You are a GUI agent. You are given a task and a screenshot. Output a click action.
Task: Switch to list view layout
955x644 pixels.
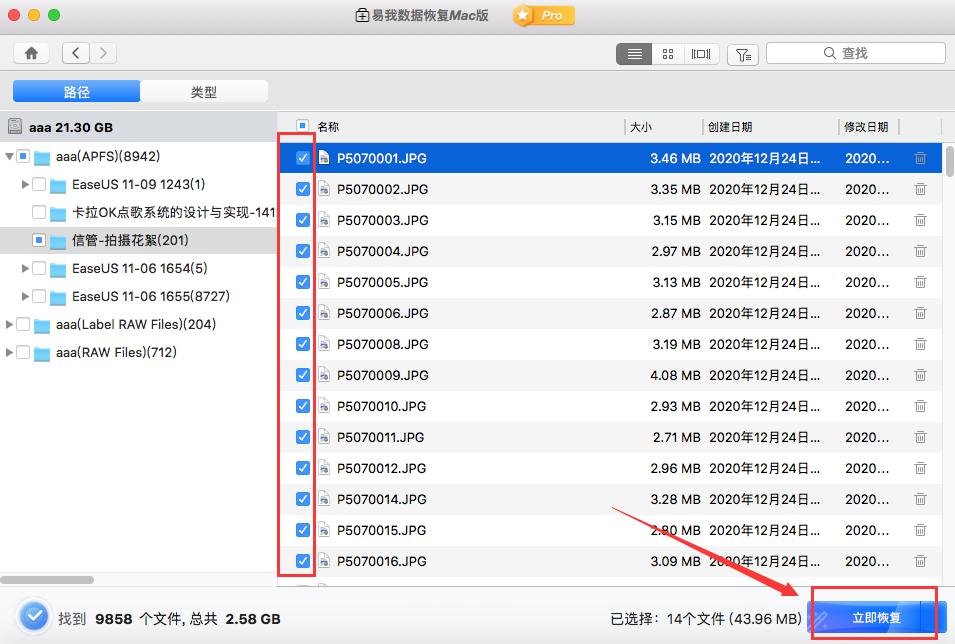click(634, 54)
